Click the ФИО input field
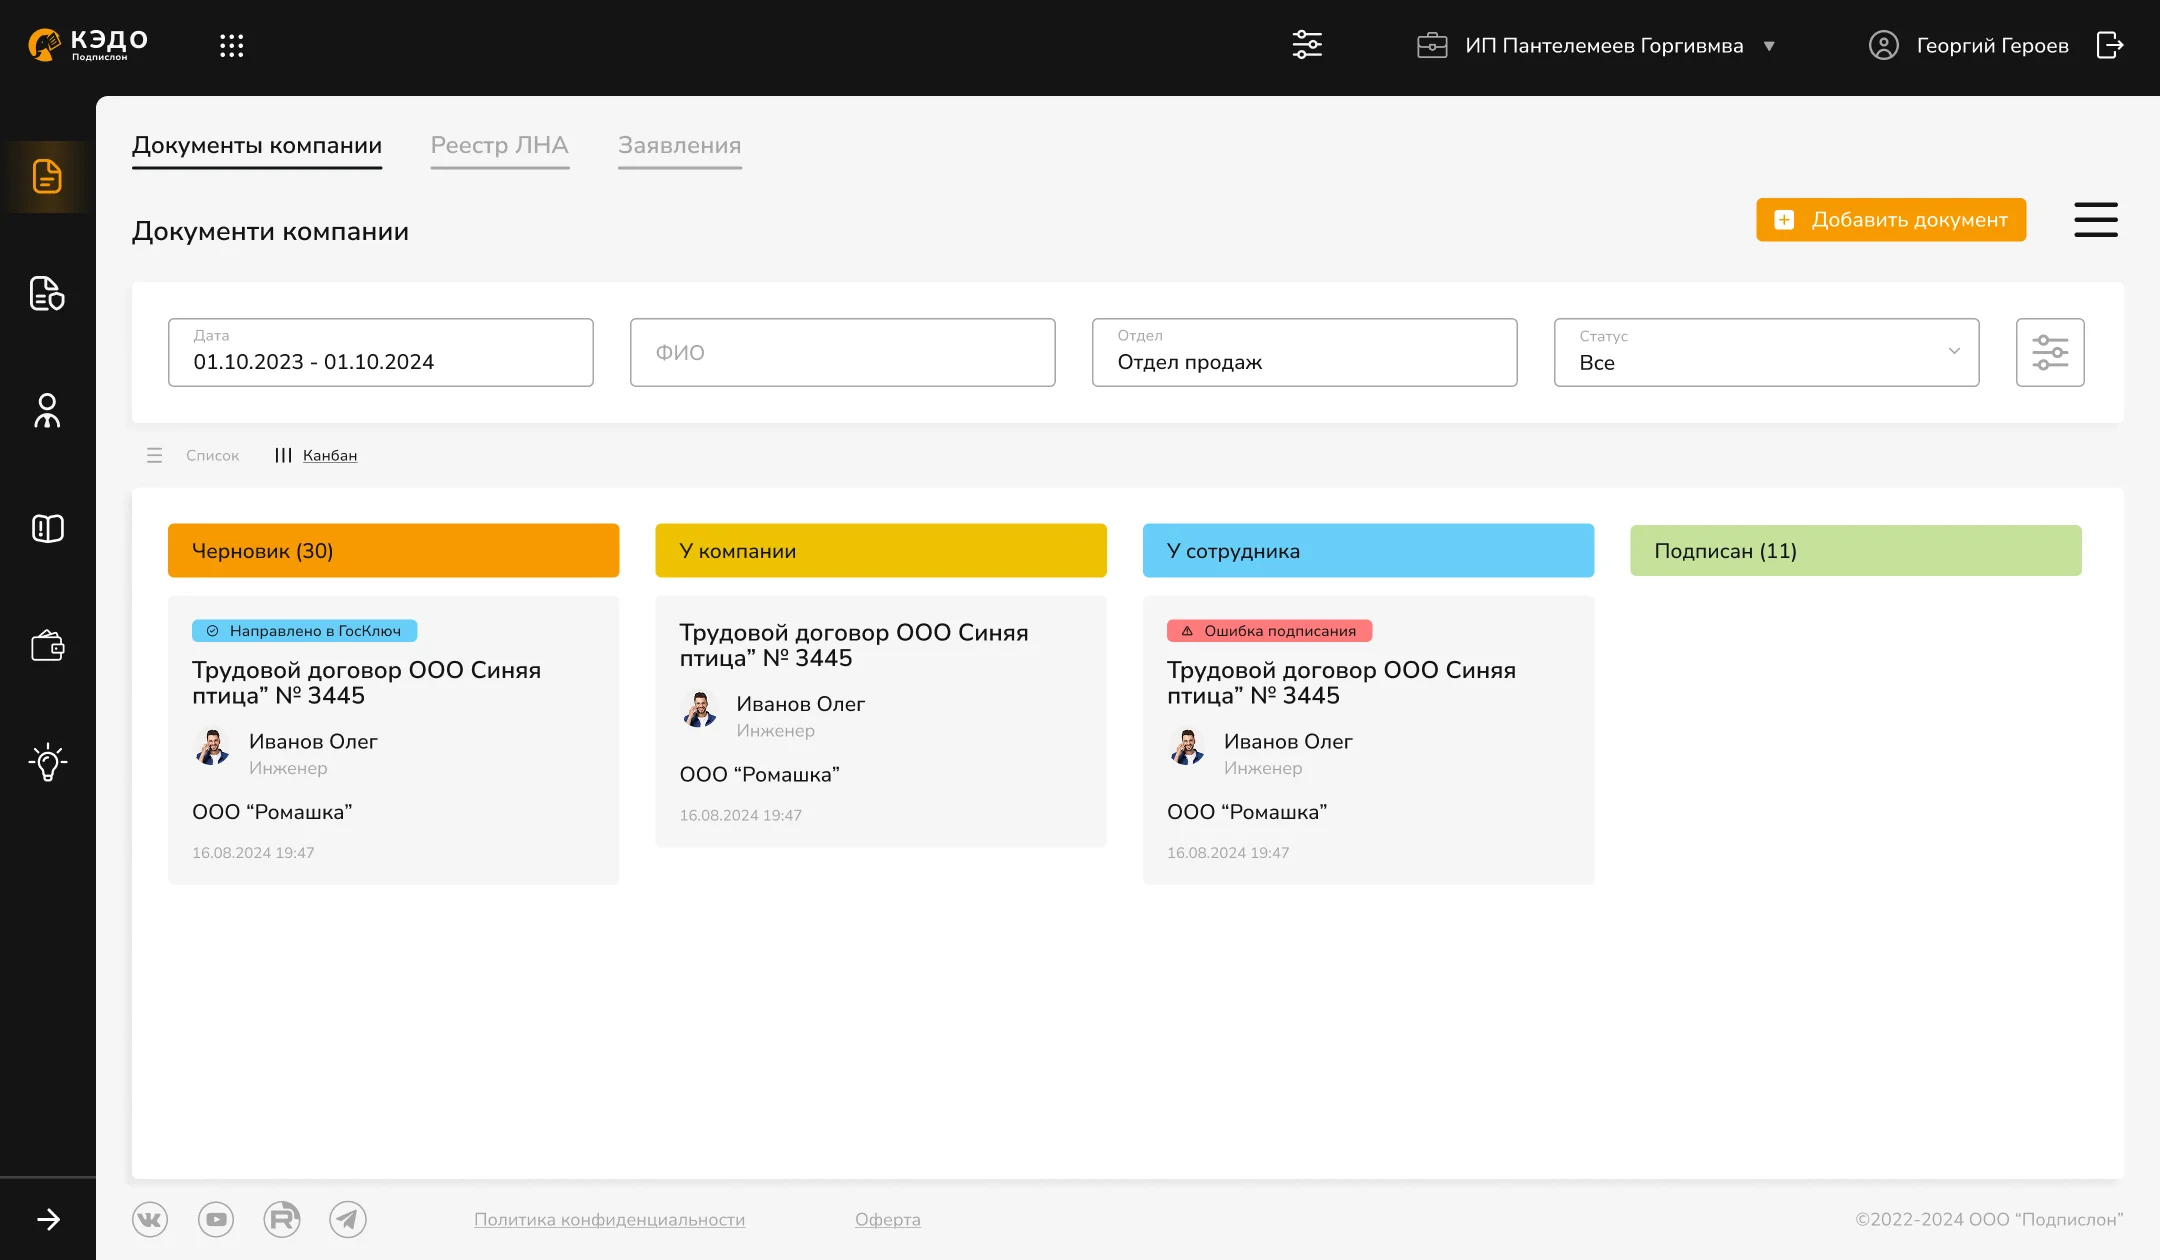 [843, 352]
